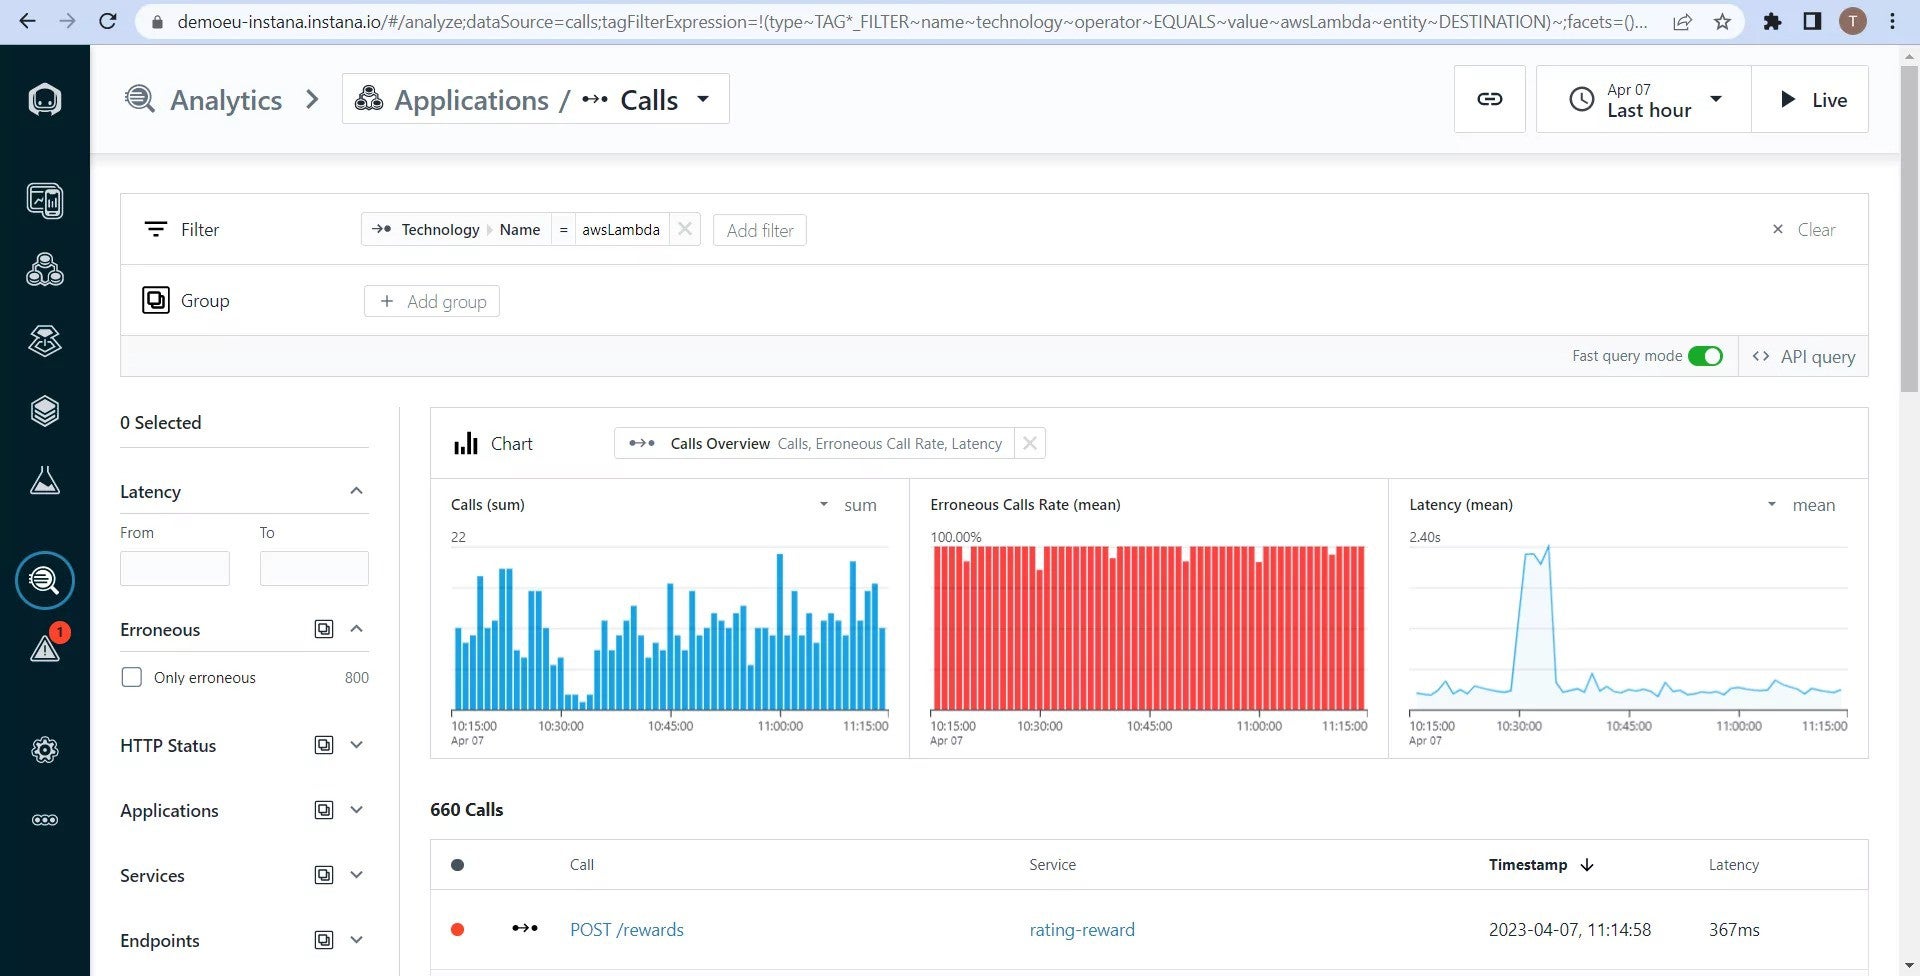This screenshot has height=976, width=1920.
Task: Focus the Latency From input field
Action: pyautogui.click(x=175, y=568)
